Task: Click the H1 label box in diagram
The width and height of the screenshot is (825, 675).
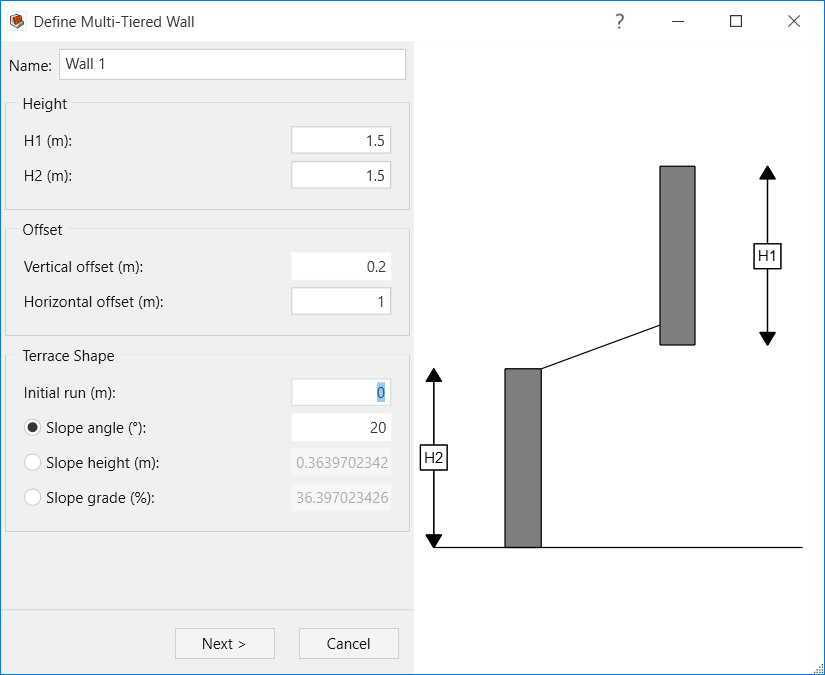Action: click(x=767, y=256)
